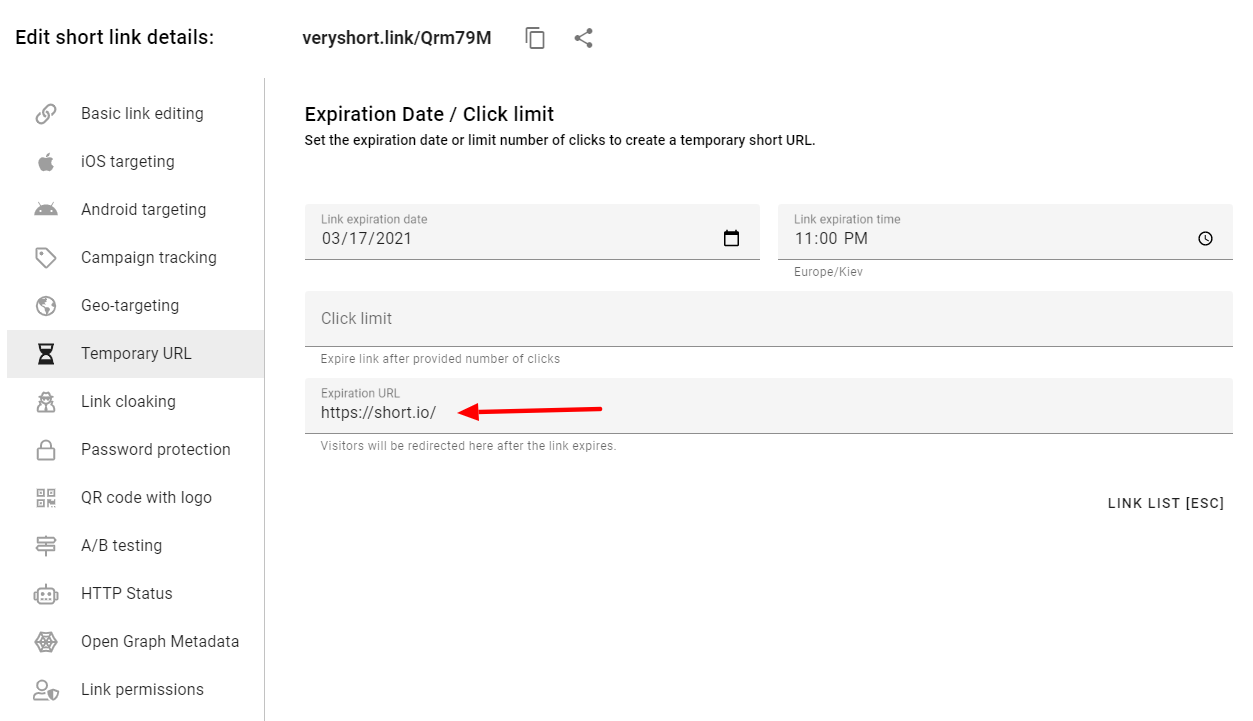The width and height of the screenshot is (1253, 721).
Task: Click the Android targeting icon
Action: pos(46,209)
